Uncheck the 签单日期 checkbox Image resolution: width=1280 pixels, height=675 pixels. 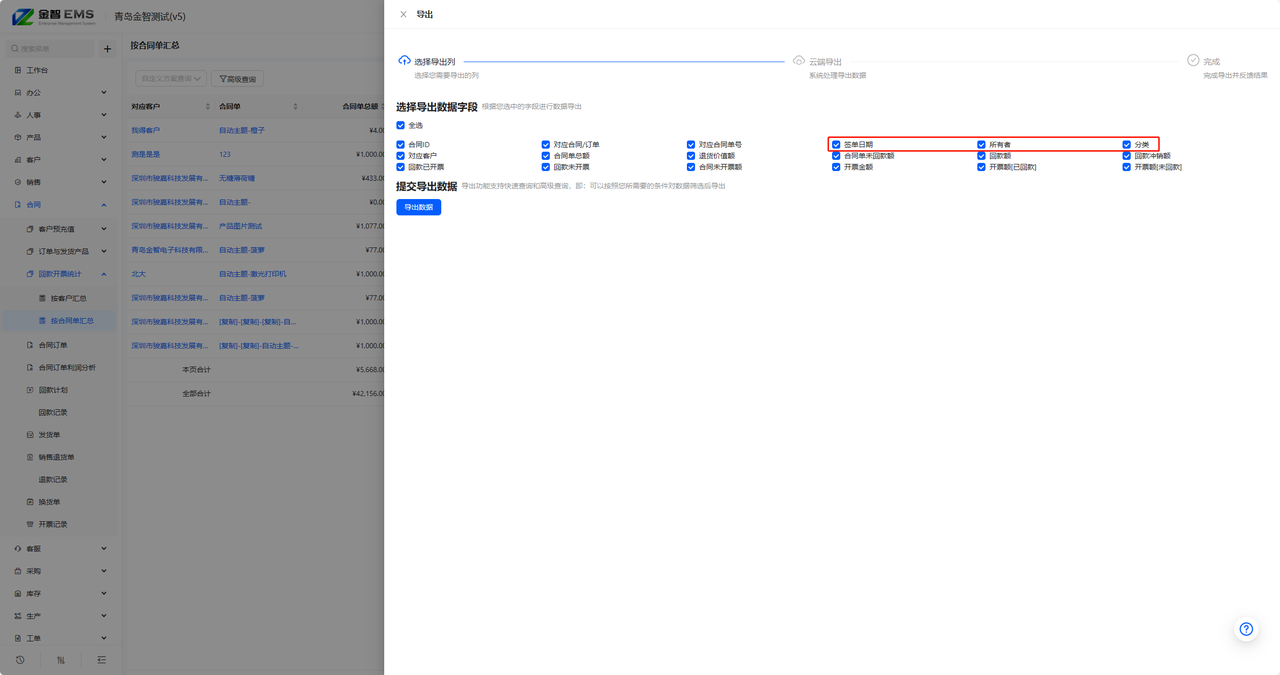click(x=836, y=145)
